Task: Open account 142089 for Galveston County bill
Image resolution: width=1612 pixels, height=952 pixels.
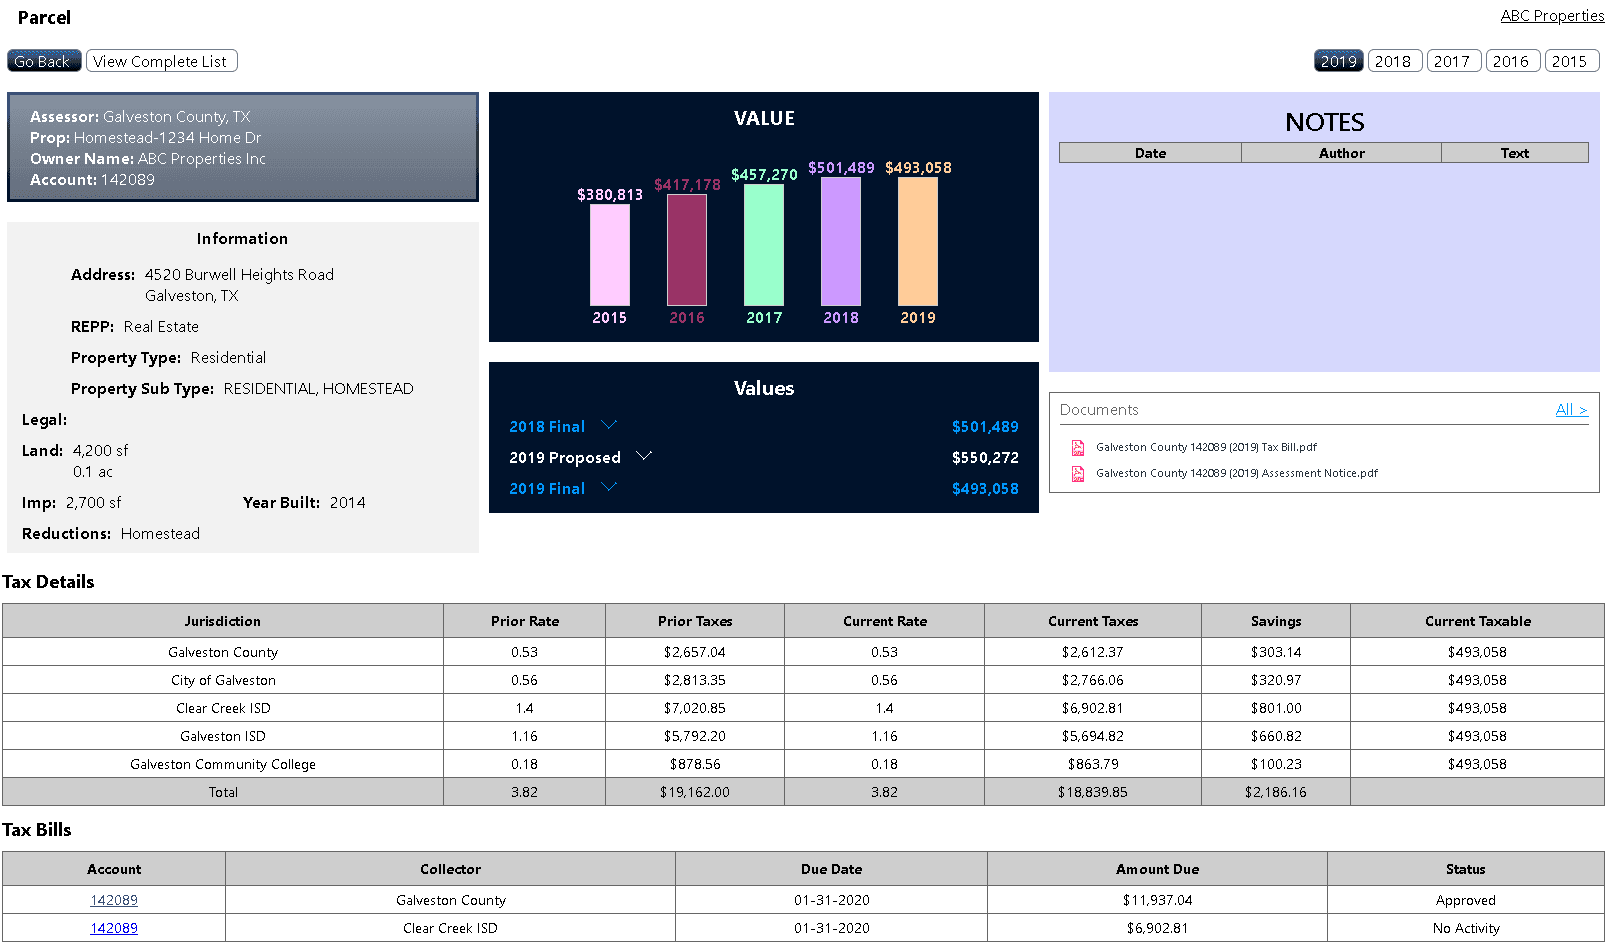Action: pyautogui.click(x=113, y=899)
